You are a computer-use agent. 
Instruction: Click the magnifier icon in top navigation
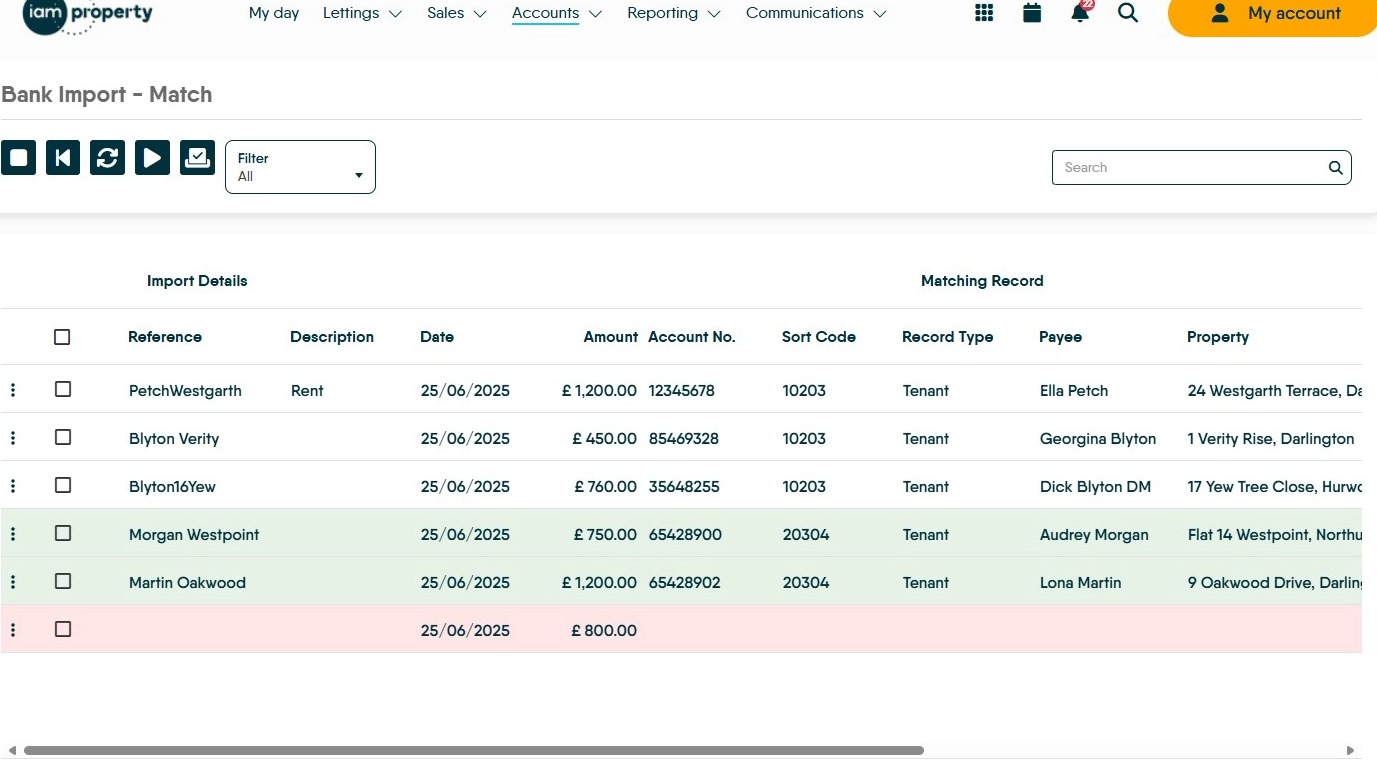click(x=1128, y=13)
